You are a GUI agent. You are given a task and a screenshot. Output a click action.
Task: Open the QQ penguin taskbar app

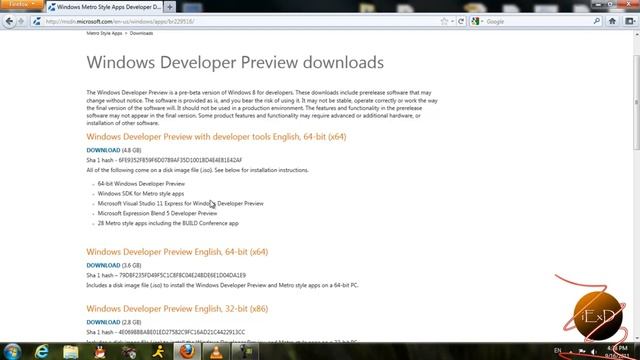100,351
